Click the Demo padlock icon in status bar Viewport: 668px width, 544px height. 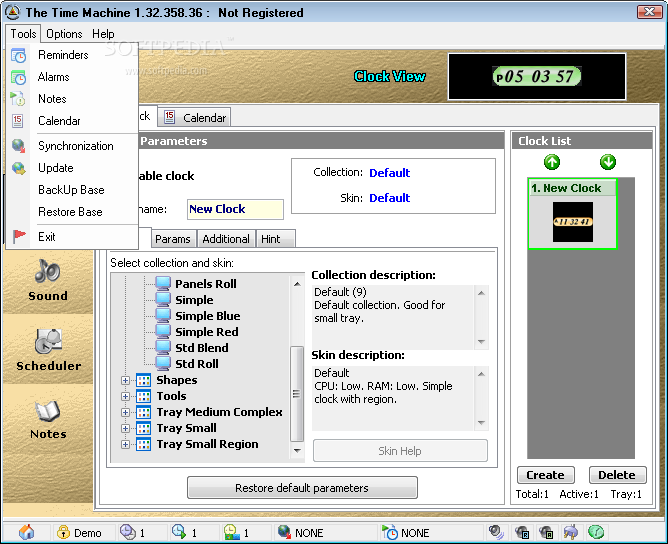click(x=63, y=532)
